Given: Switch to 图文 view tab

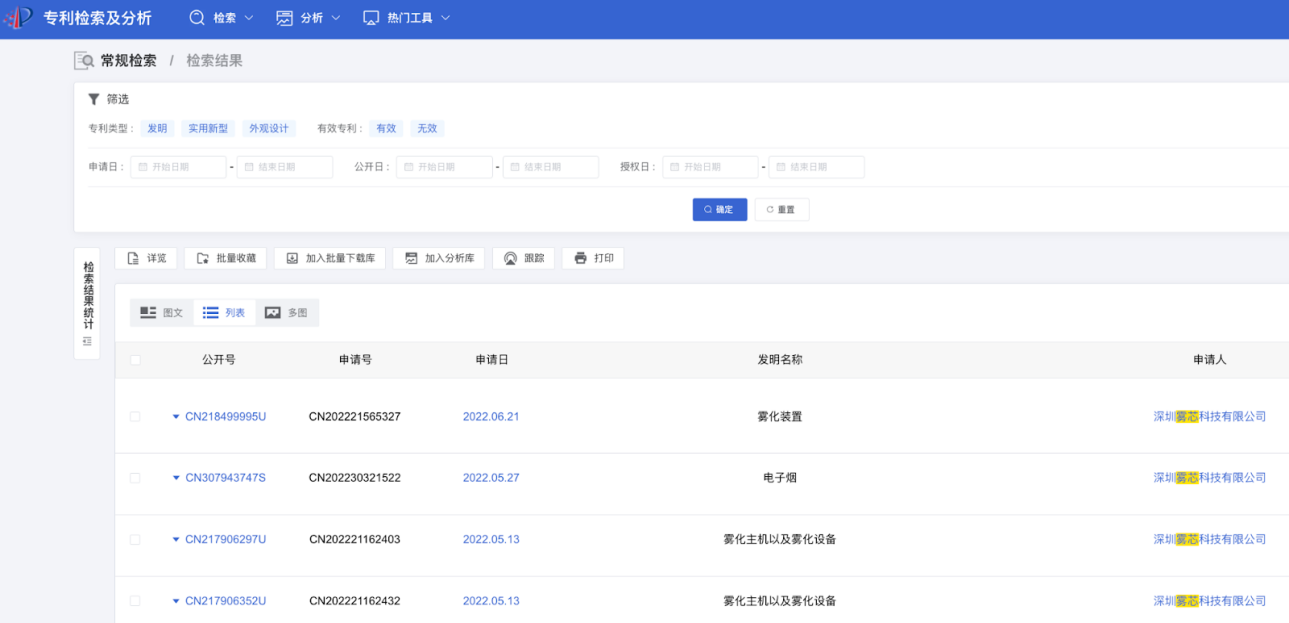Looking at the screenshot, I should [162, 313].
